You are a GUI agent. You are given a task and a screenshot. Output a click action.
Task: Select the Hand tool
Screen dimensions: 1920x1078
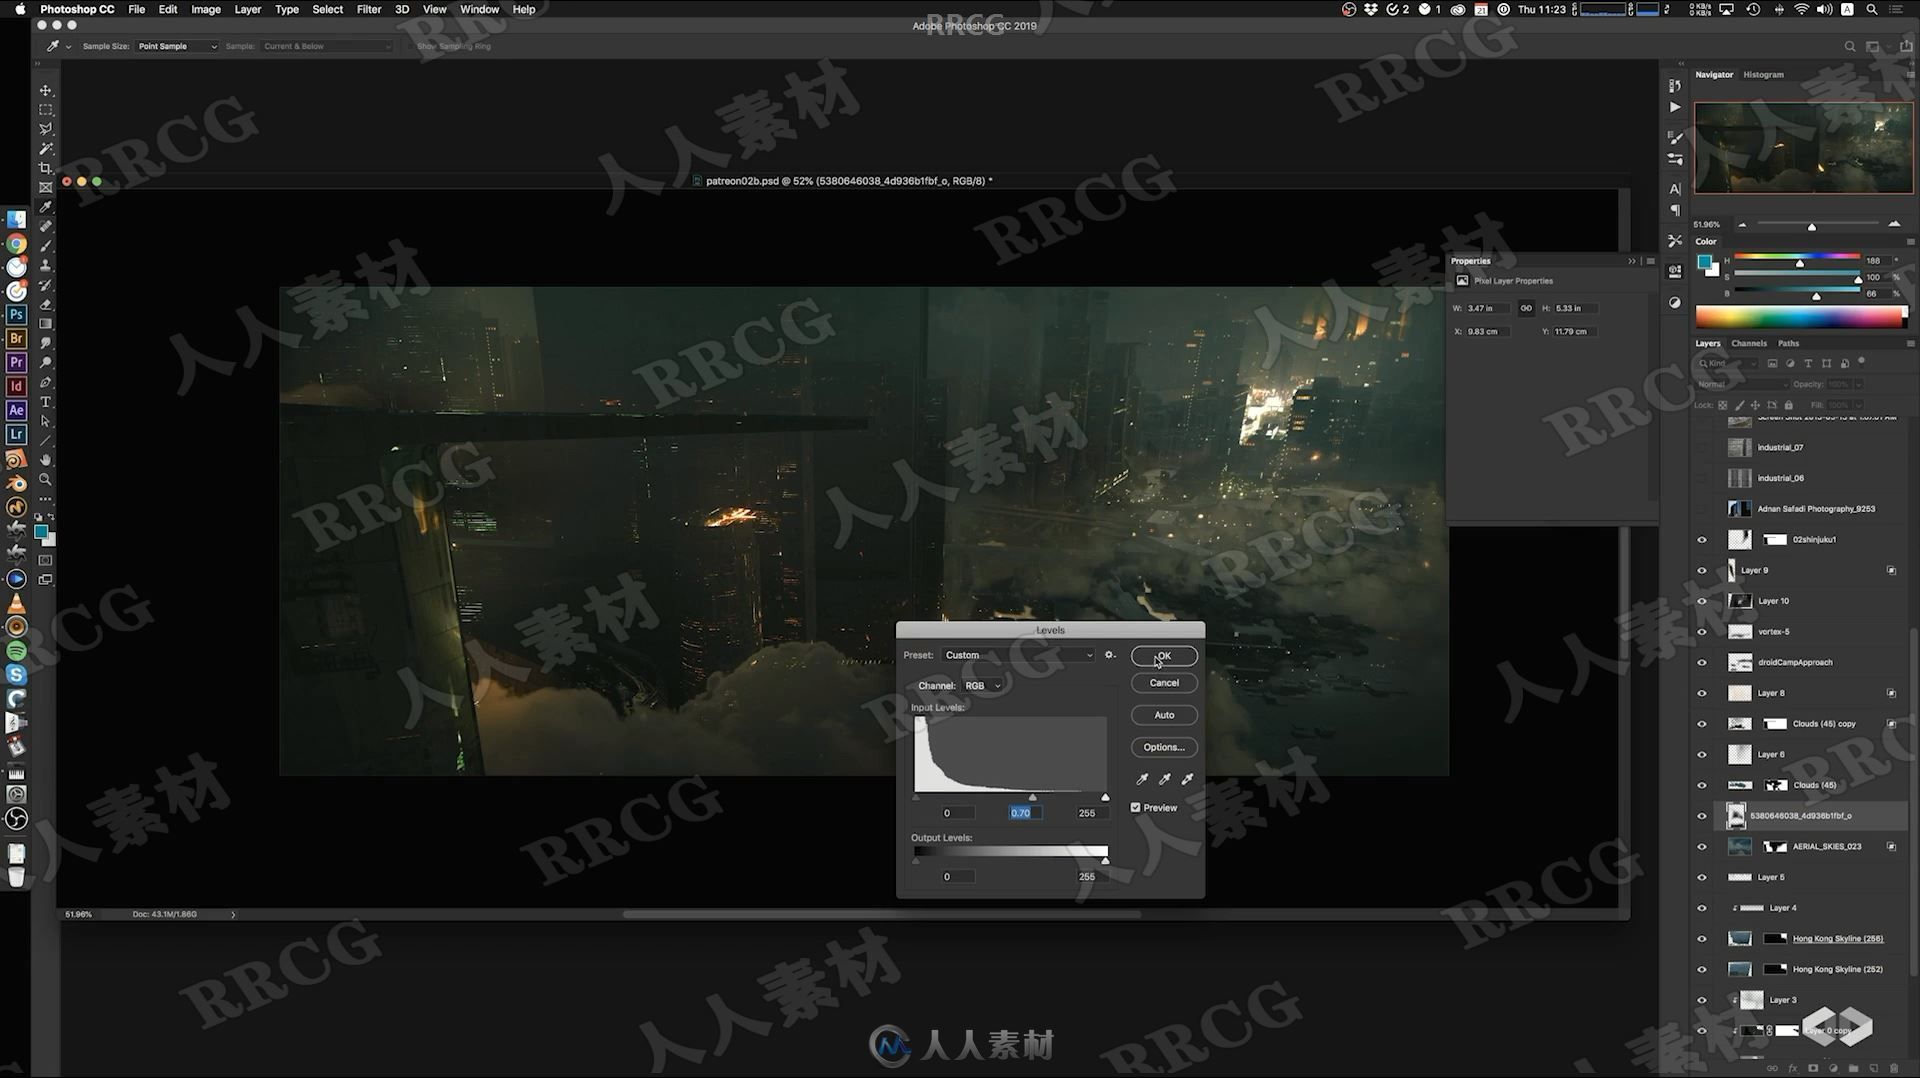pos(45,460)
